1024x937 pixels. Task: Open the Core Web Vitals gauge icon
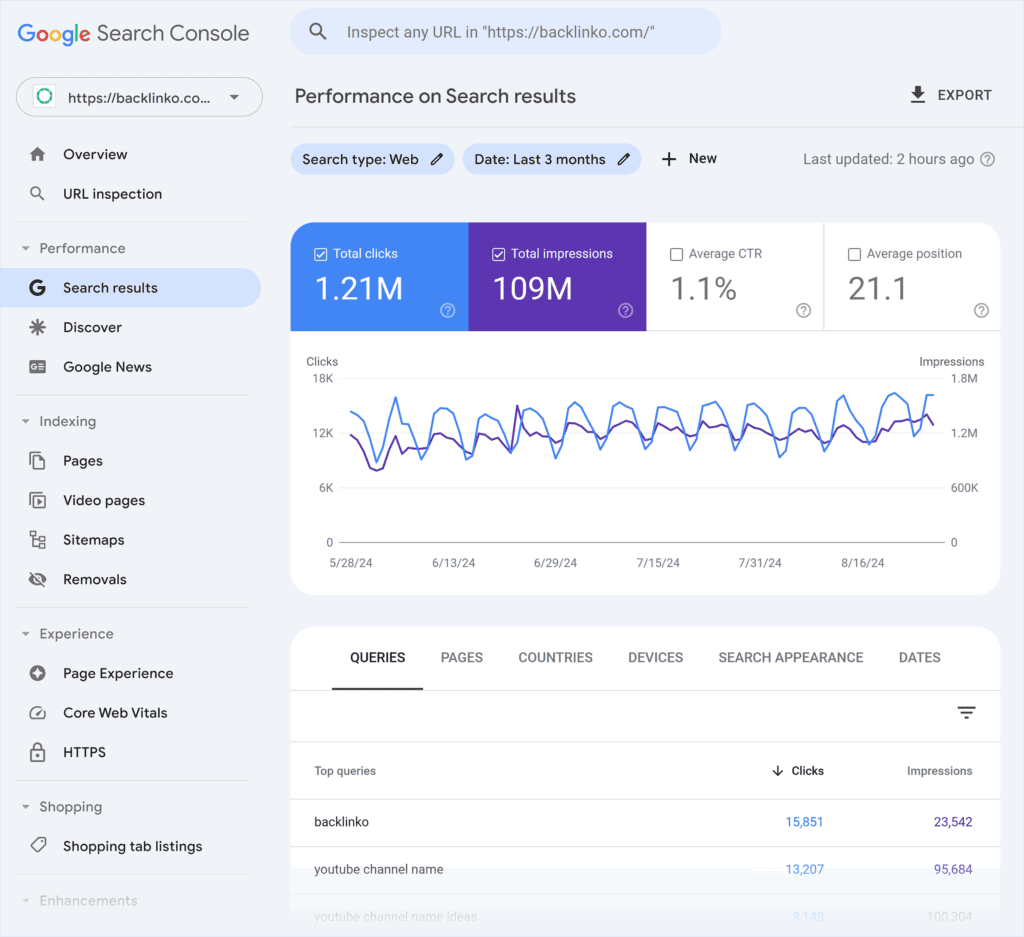click(x=38, y=713)
